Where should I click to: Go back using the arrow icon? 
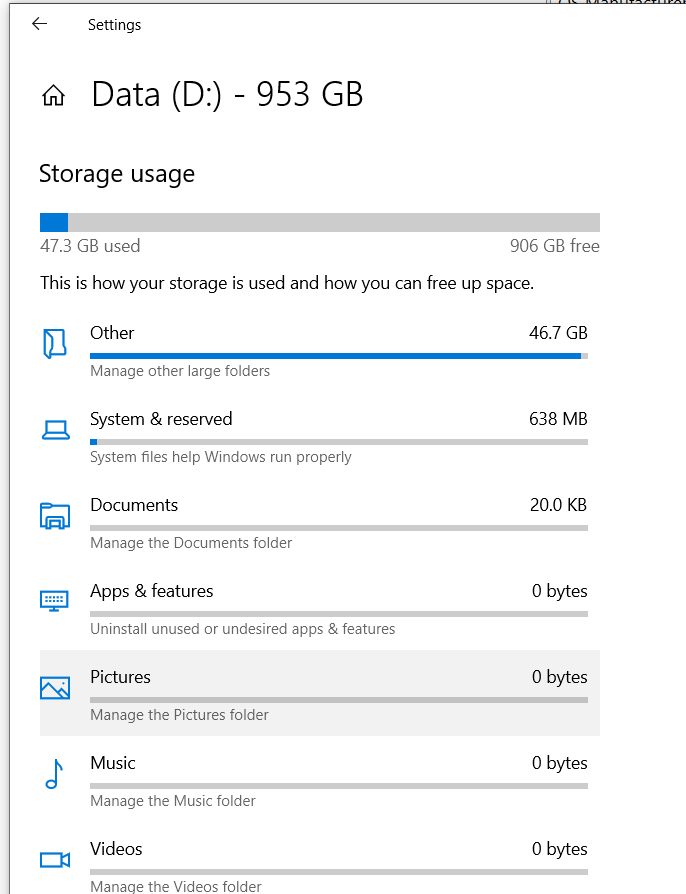point(39,23)
